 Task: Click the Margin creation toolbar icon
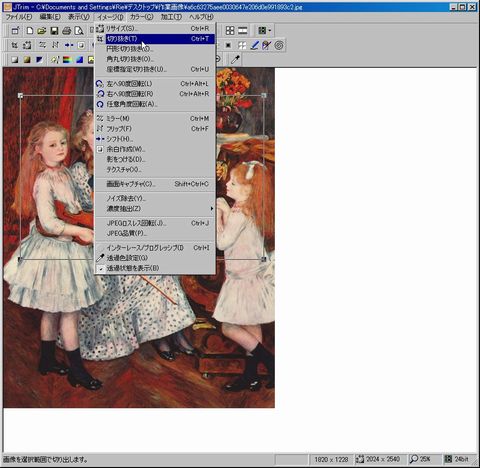pyautogui.click(x=81, y=45)
